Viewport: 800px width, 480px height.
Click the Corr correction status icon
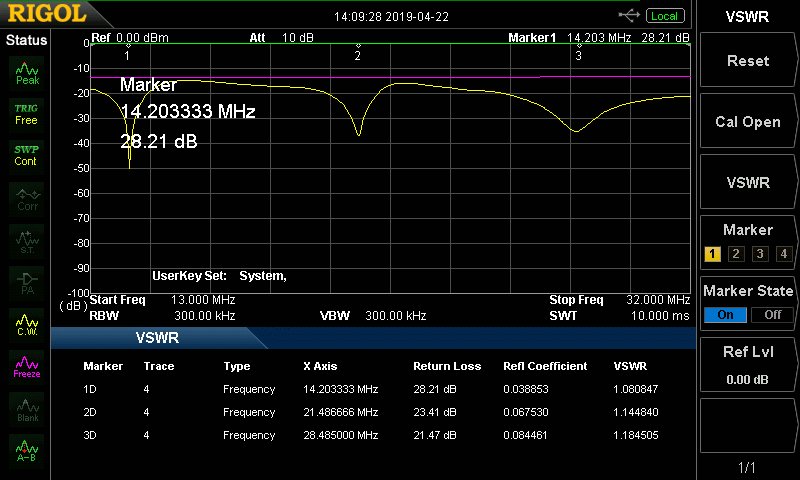26,198
